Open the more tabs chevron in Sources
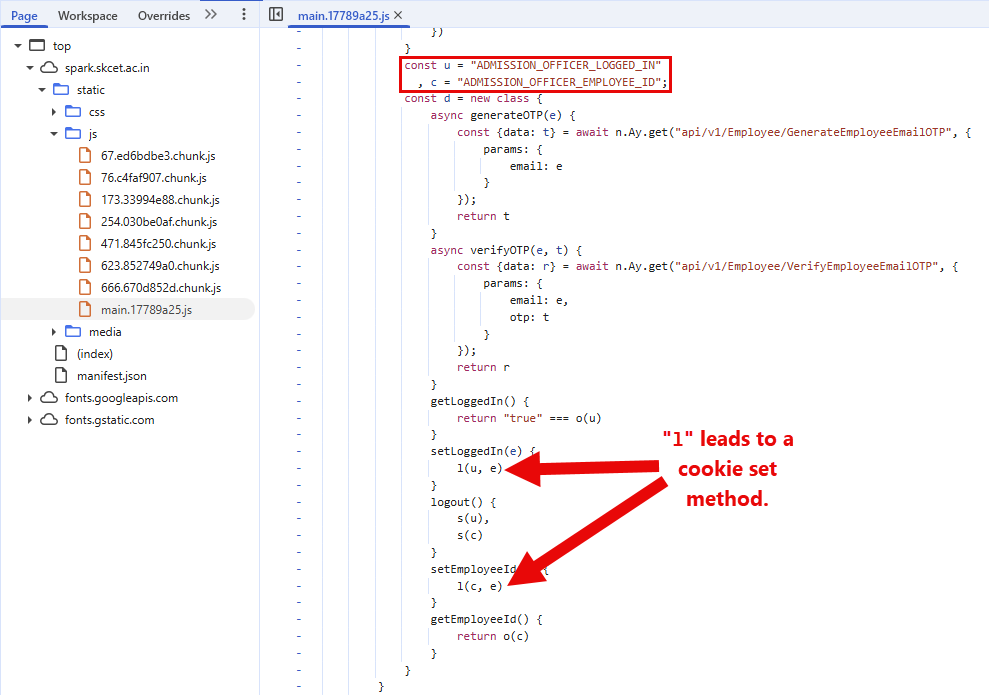 coord(210,15)
